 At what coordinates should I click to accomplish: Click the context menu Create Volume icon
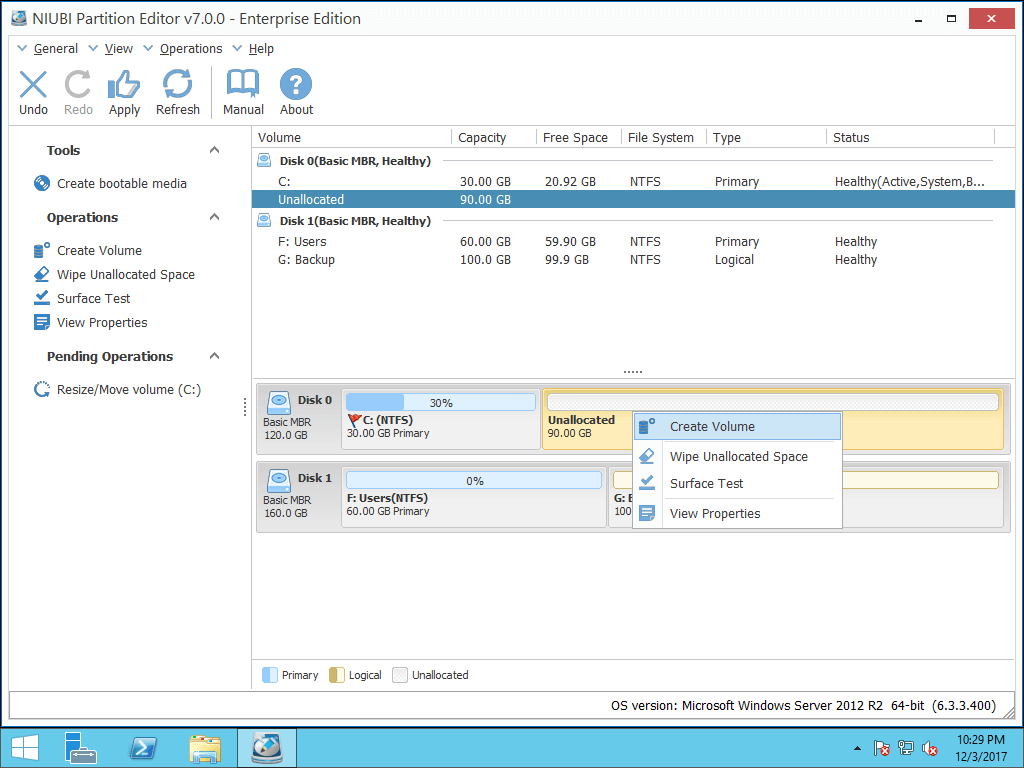647,426
